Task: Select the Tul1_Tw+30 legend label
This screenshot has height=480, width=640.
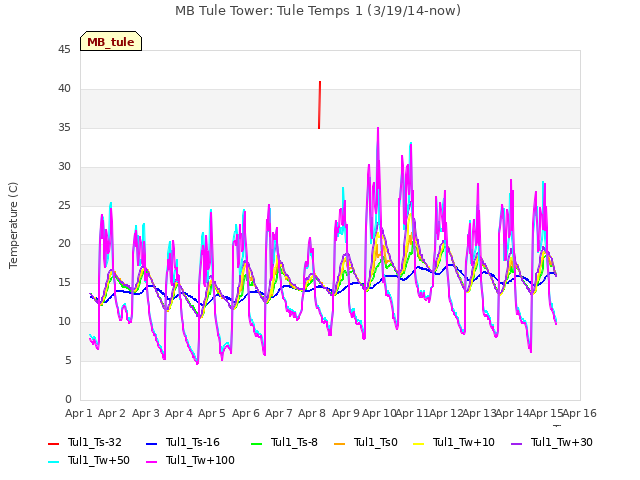Action: [562, 442]
